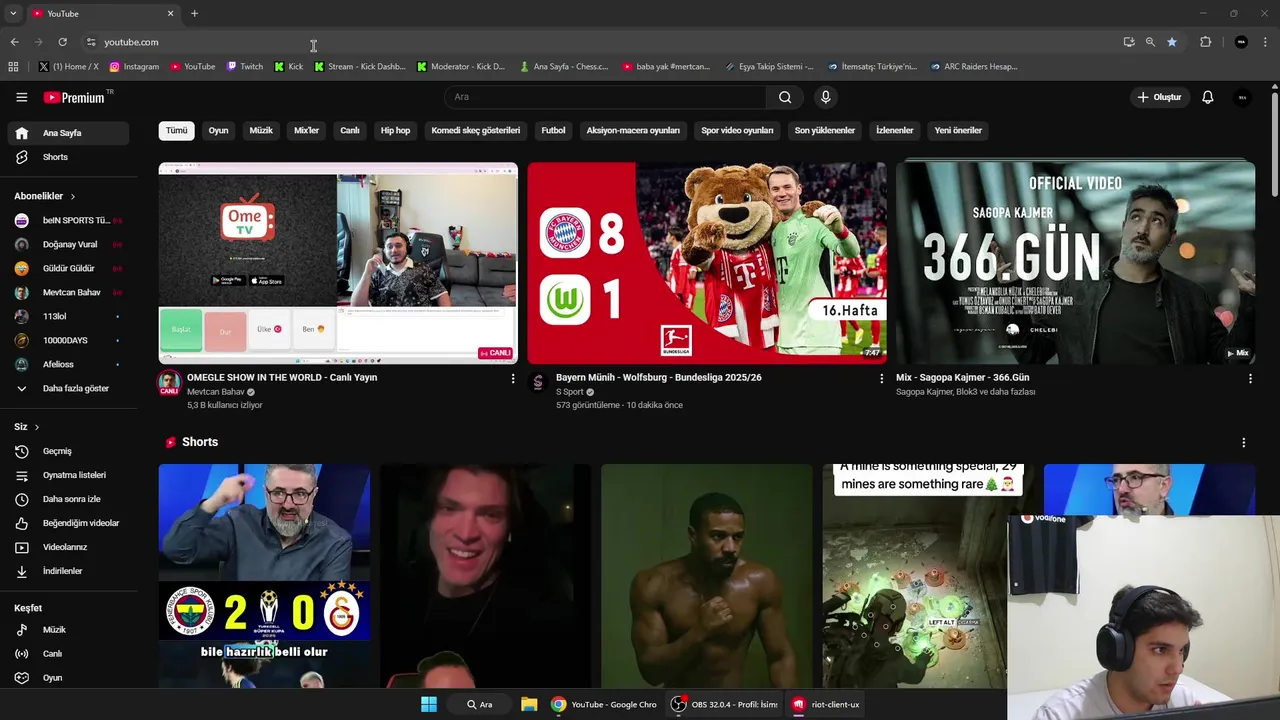Open Shorts section options menu
Viewport: 1280px width, 720px height.
[1244, 442]
